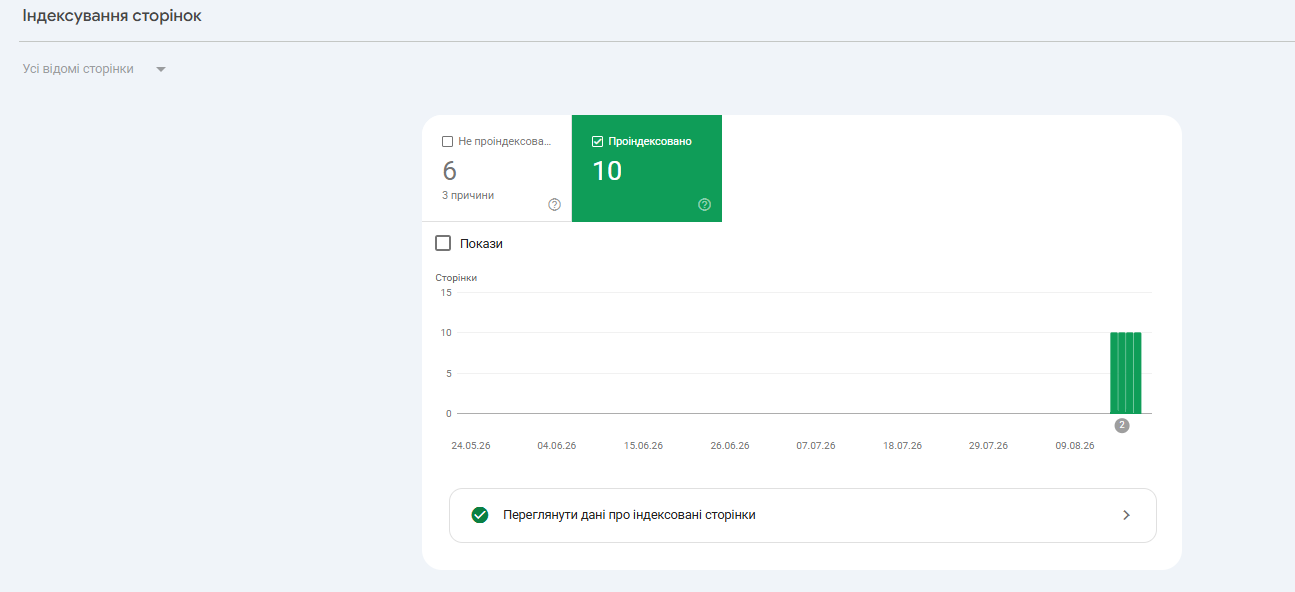The image size is (1295, 592).
Task: Open Усі відомі сторінки dropdown arrow
Action: 161,69
